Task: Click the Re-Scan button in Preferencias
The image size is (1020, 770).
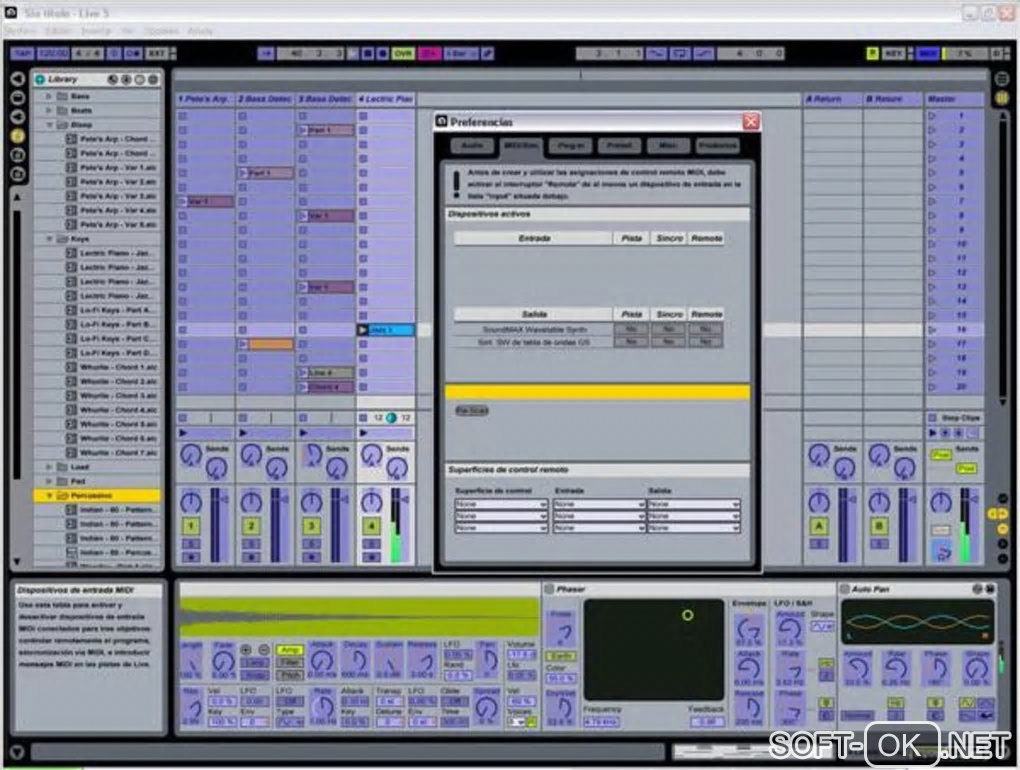Action: [x=472, y=410]
